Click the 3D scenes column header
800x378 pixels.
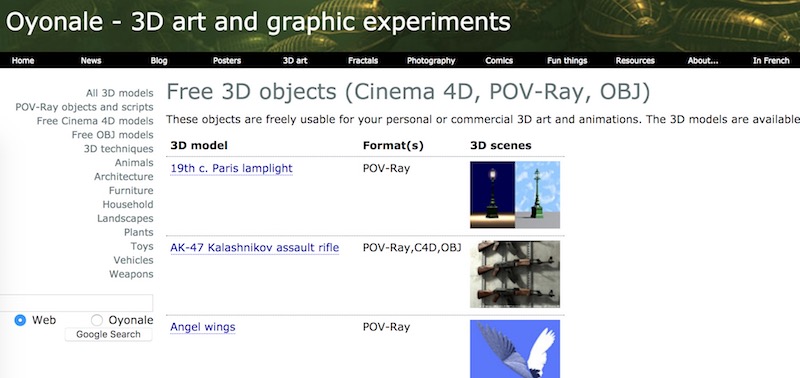(x=501, y=146)
